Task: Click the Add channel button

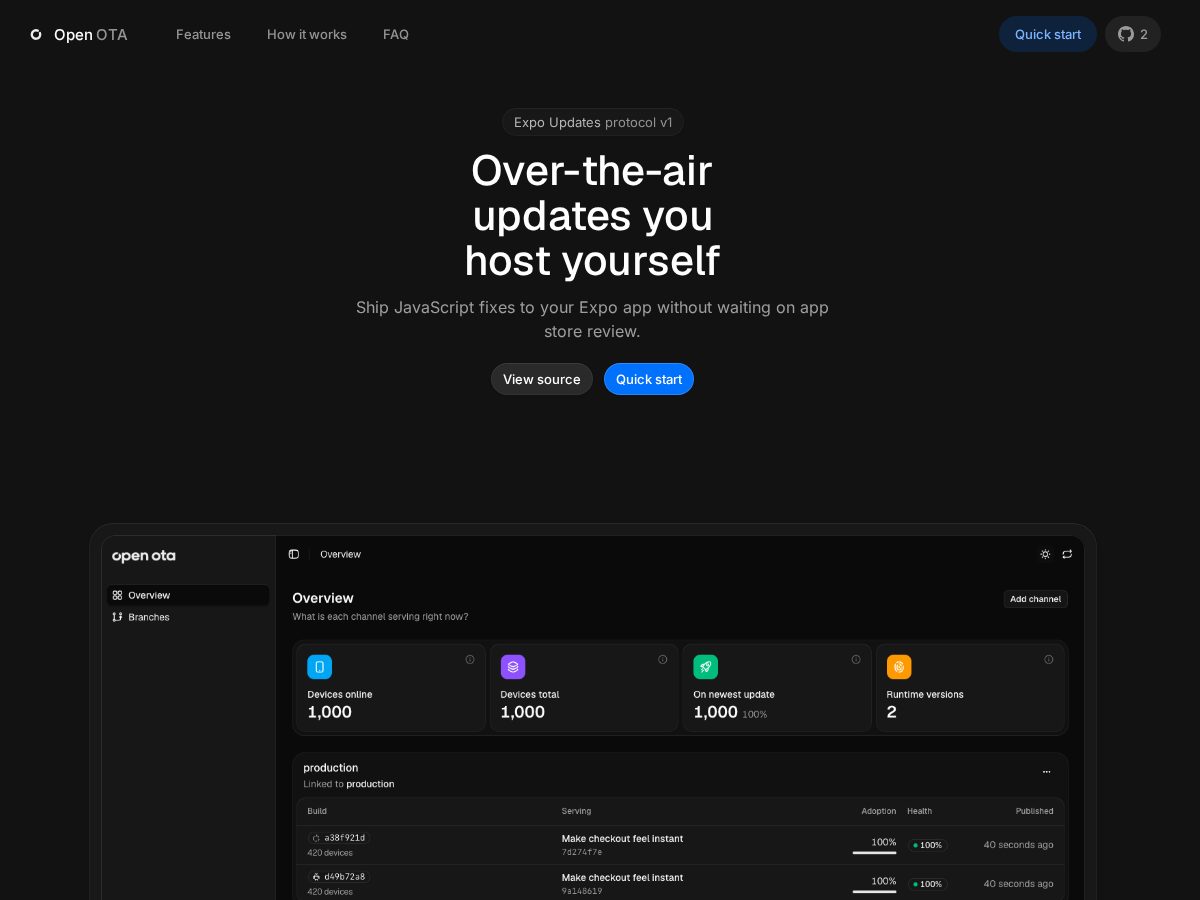Action: click(1035, 599)
